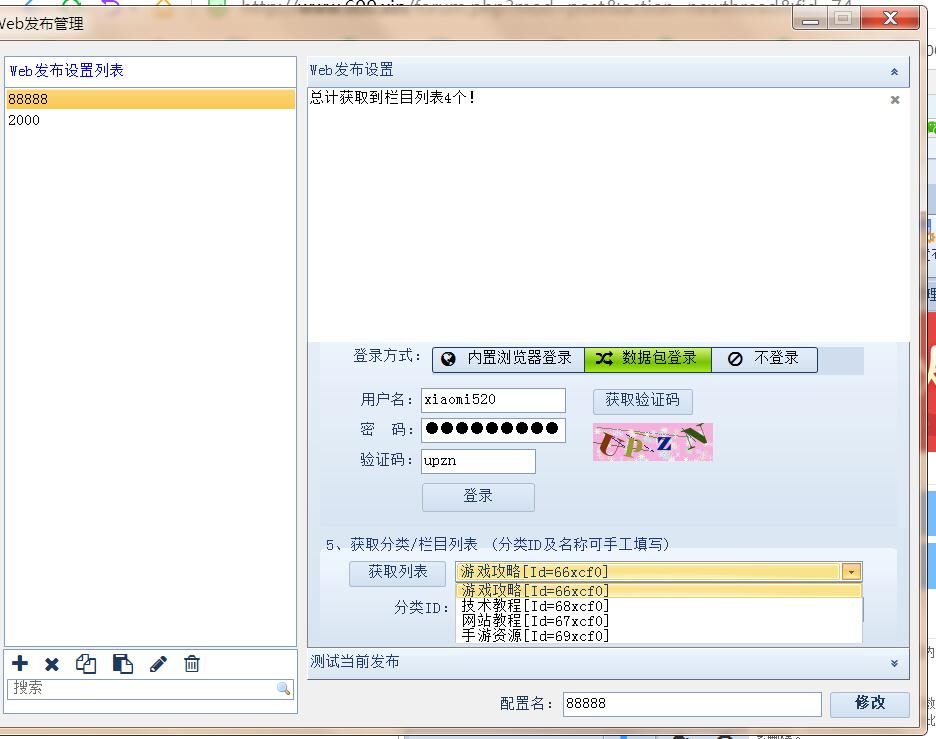Expand the 测试当前发布 section

[894, 663]
